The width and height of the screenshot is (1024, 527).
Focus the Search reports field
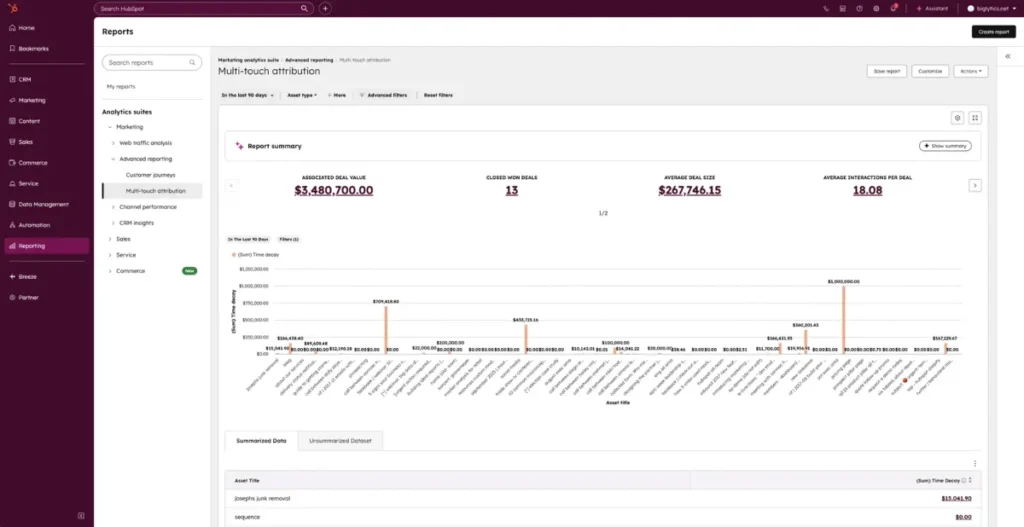tap(152, 63)
